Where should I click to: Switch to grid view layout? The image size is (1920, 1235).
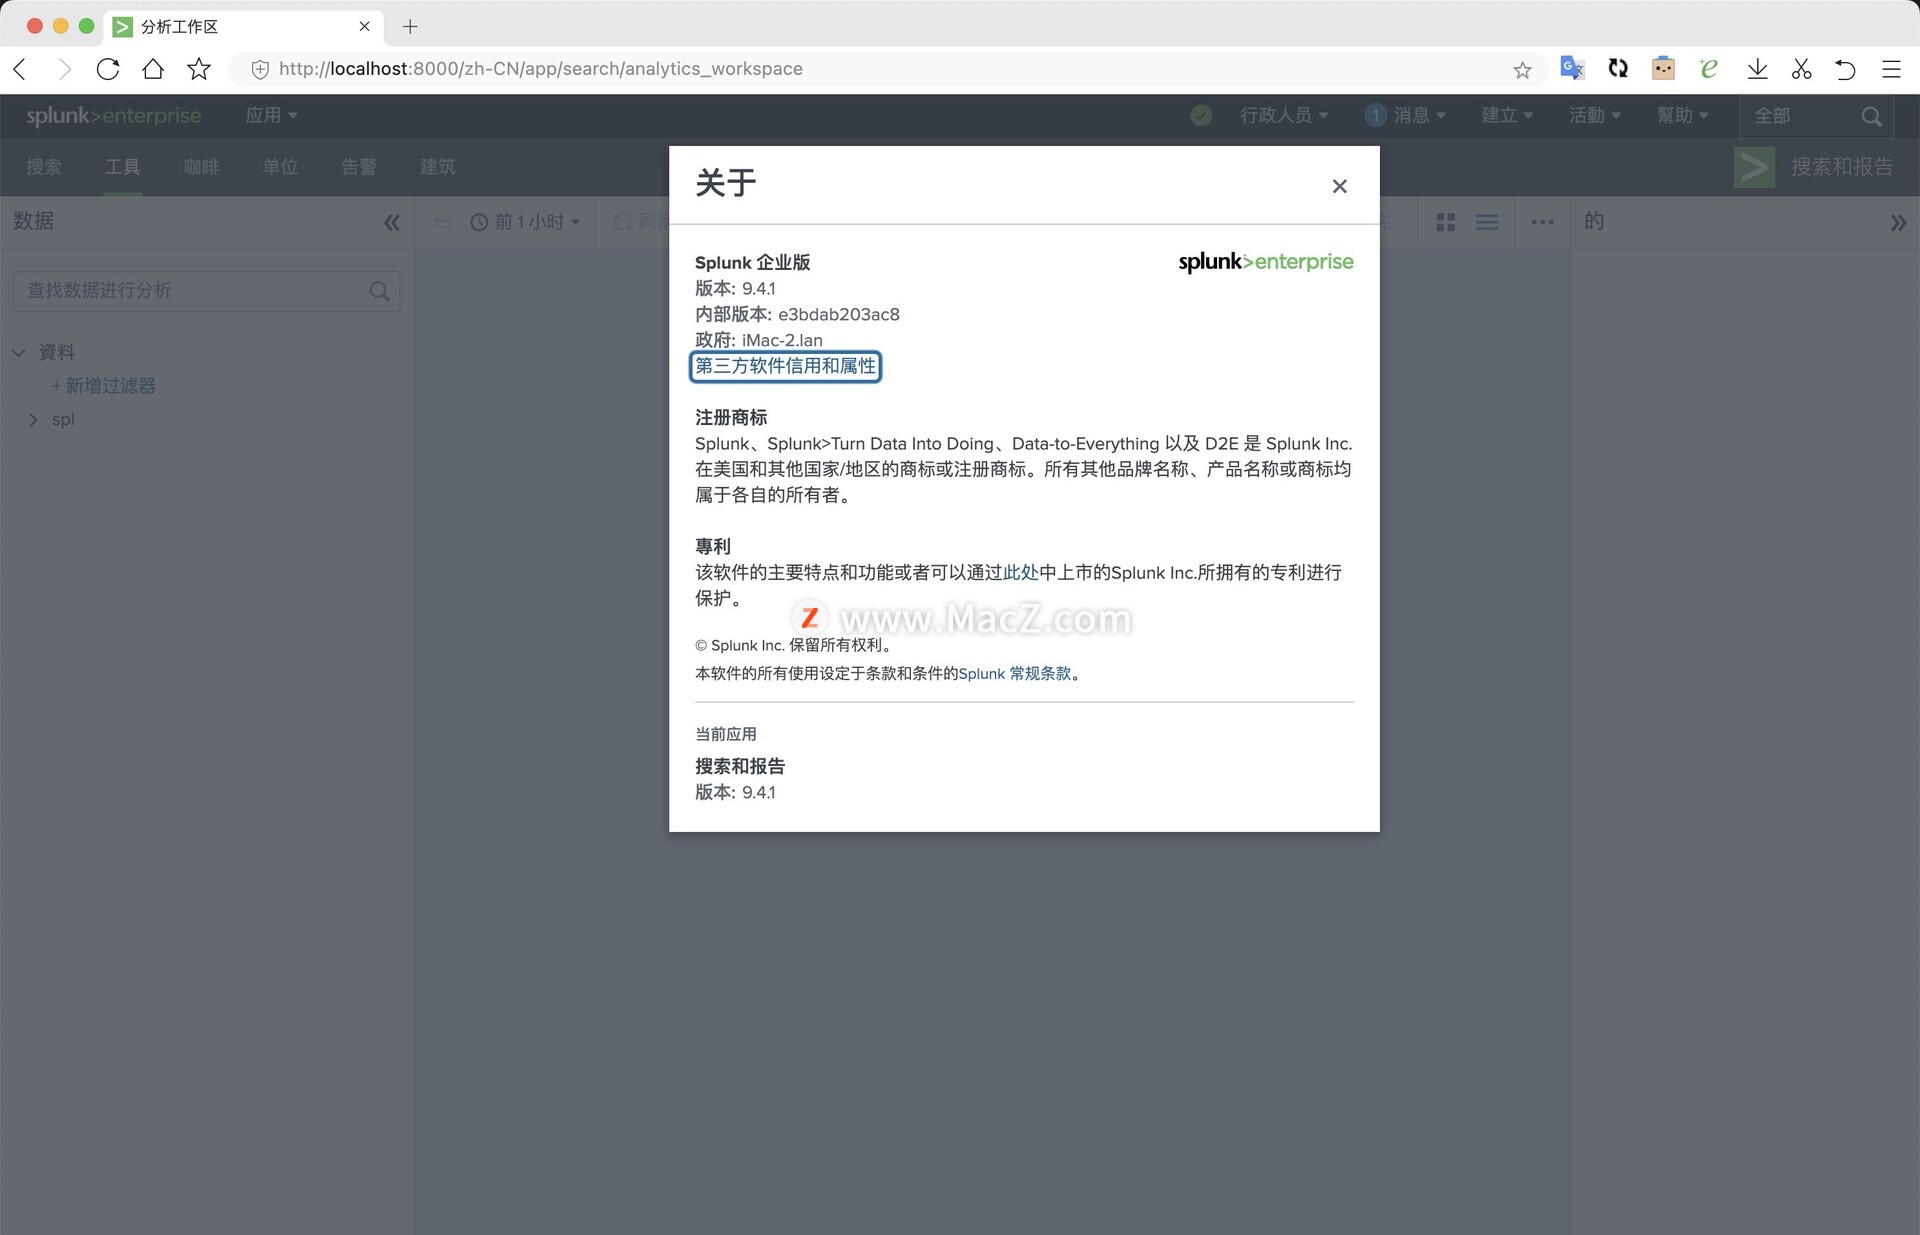pos(1445,222)
